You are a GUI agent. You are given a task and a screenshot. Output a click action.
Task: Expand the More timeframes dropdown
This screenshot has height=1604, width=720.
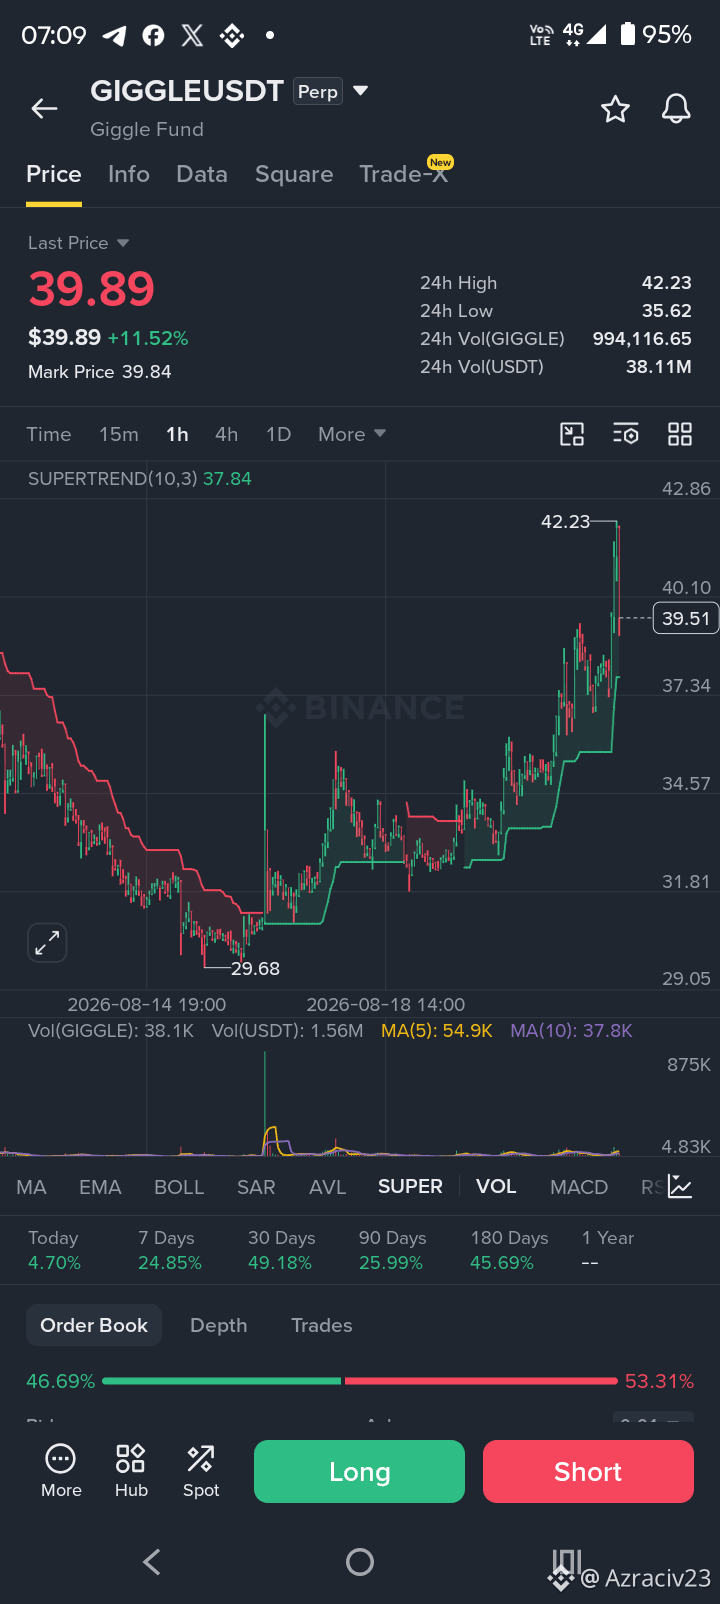352,434
